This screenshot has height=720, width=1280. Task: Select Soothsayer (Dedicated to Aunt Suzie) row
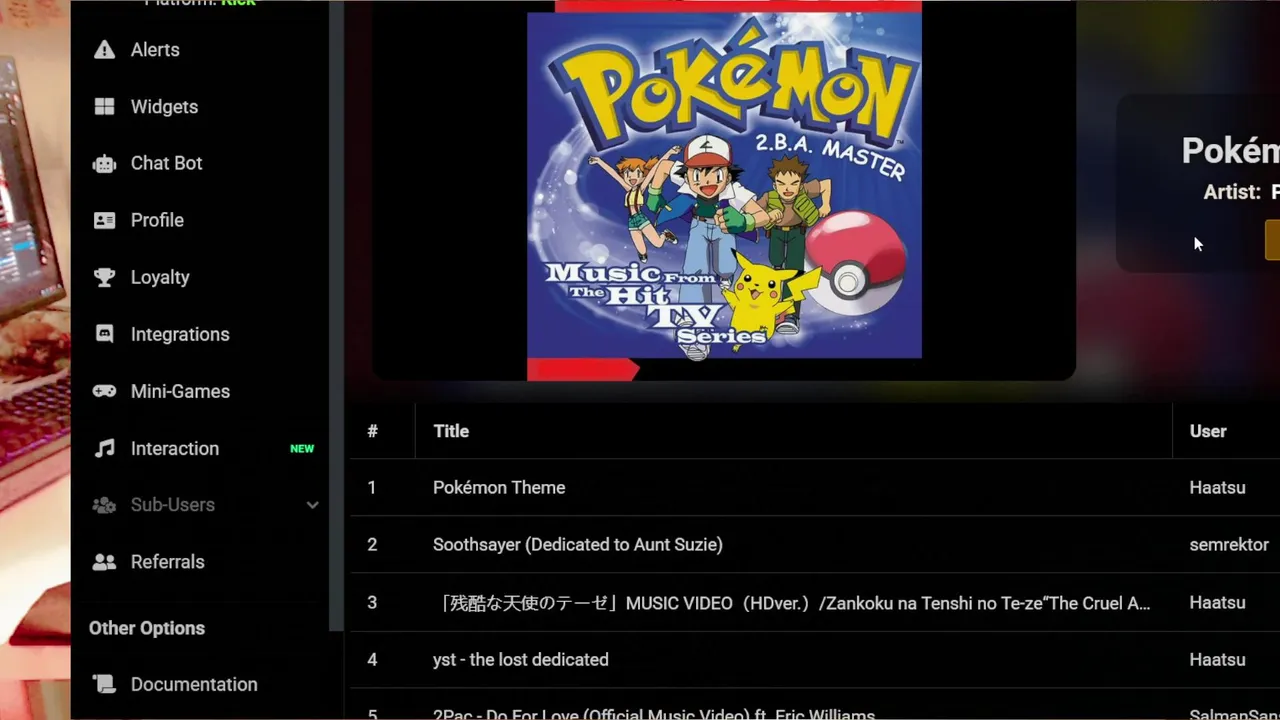pos(815,545)
